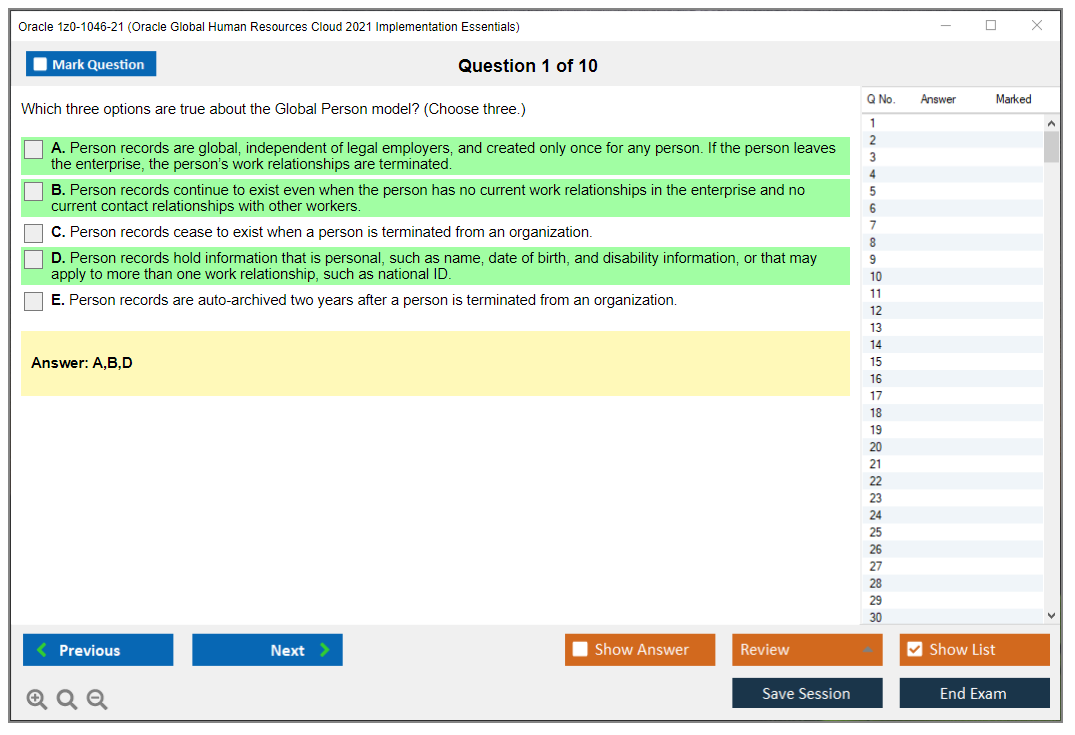Minimize the exam window
The height and width of the screenshot is (735, 1075).
point(945,26)
